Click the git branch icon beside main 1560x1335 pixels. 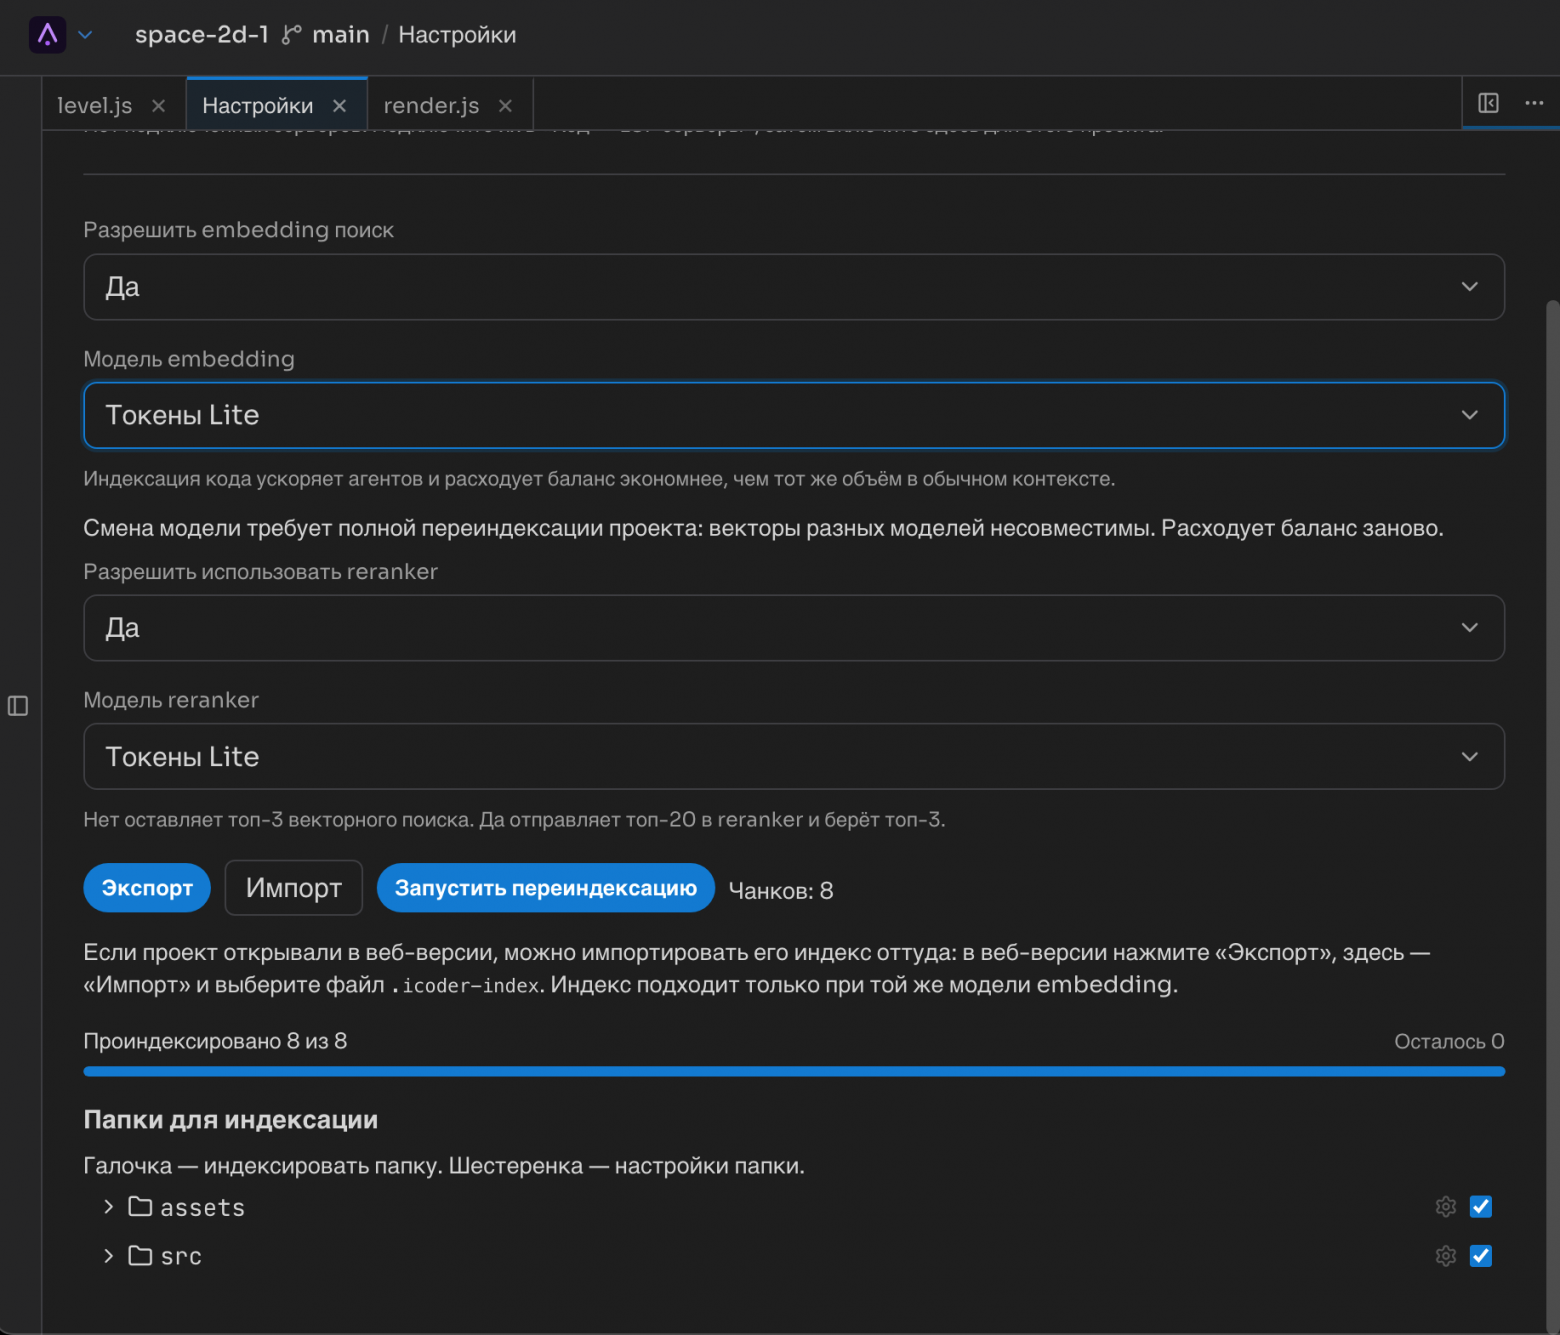pos(291,35)
